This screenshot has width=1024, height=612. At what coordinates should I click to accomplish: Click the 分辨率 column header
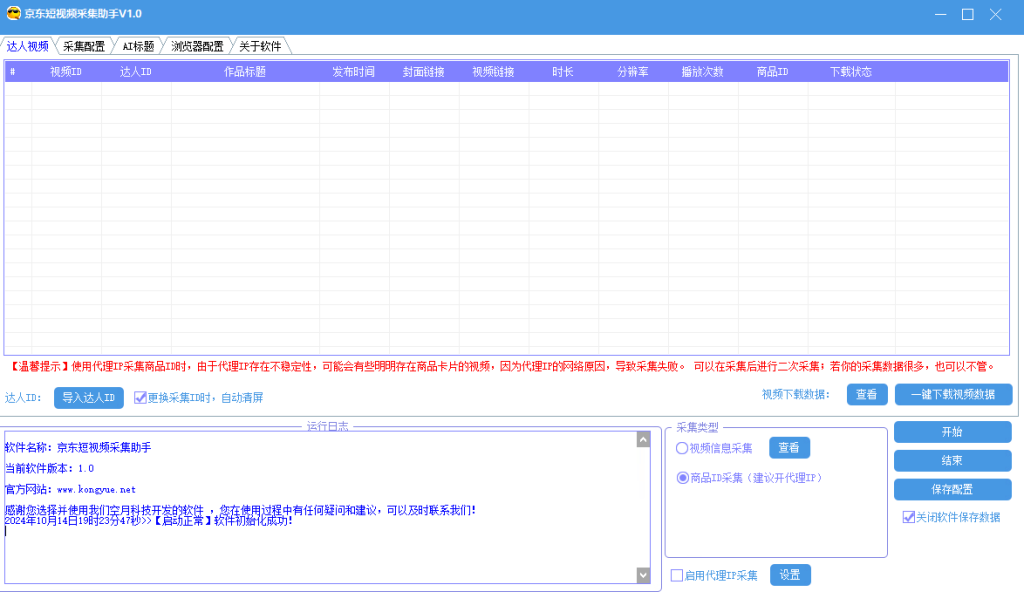(633, 72)
